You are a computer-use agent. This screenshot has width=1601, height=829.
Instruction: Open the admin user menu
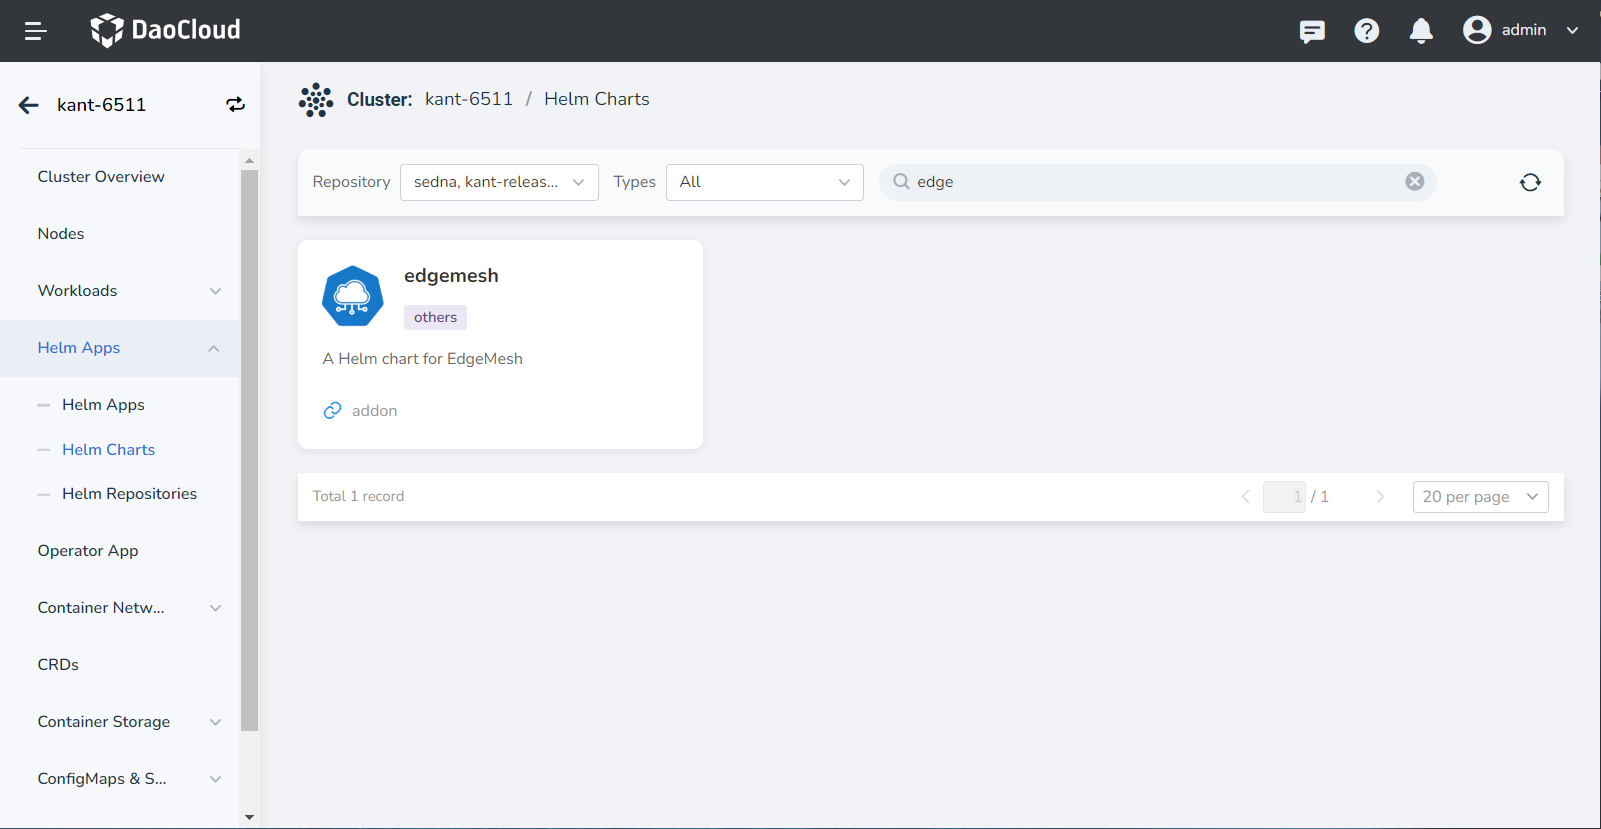pyautogui.click(x=1521, y=30)
